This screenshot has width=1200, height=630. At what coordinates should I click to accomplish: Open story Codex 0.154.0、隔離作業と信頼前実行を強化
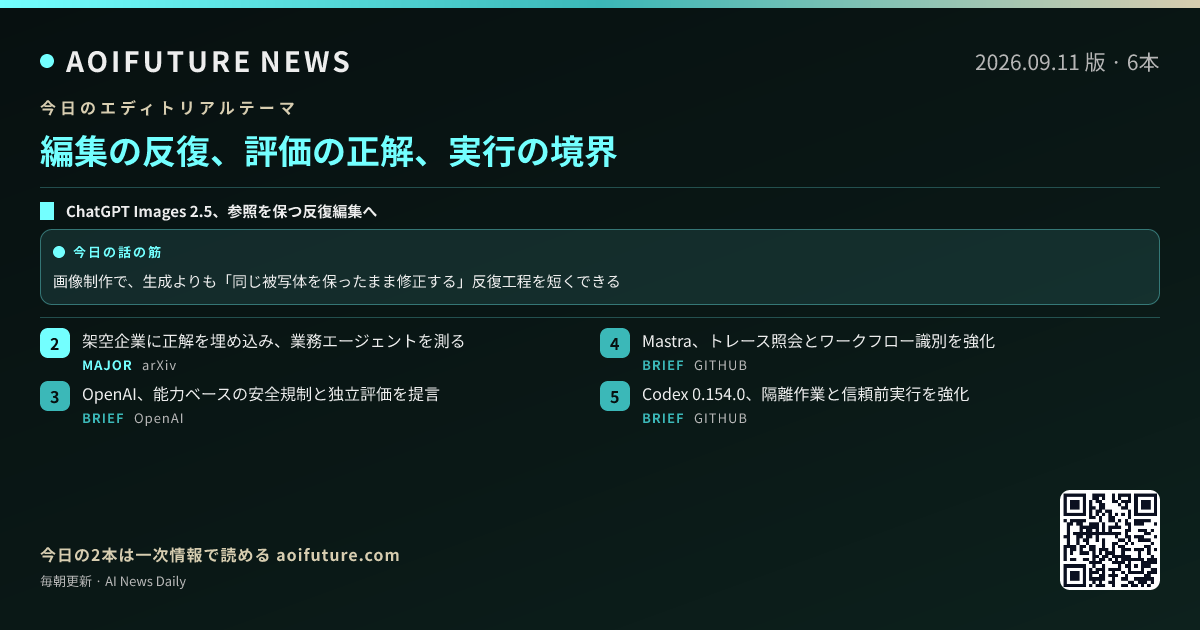806,394
